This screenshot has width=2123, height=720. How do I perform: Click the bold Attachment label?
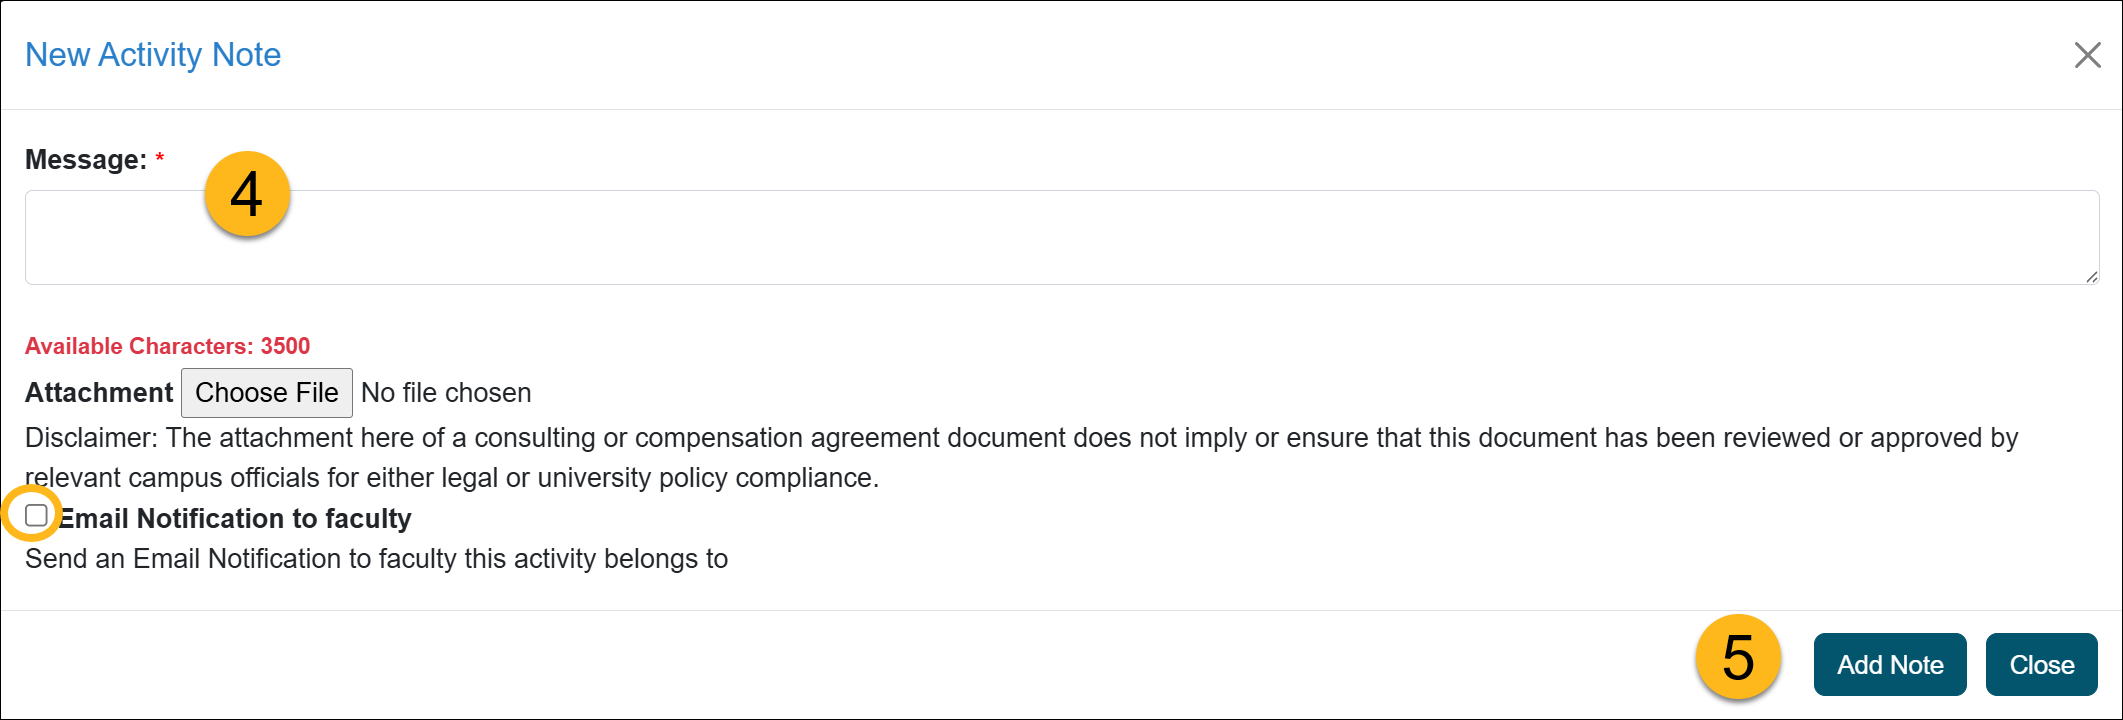click(x=99, y=393)
